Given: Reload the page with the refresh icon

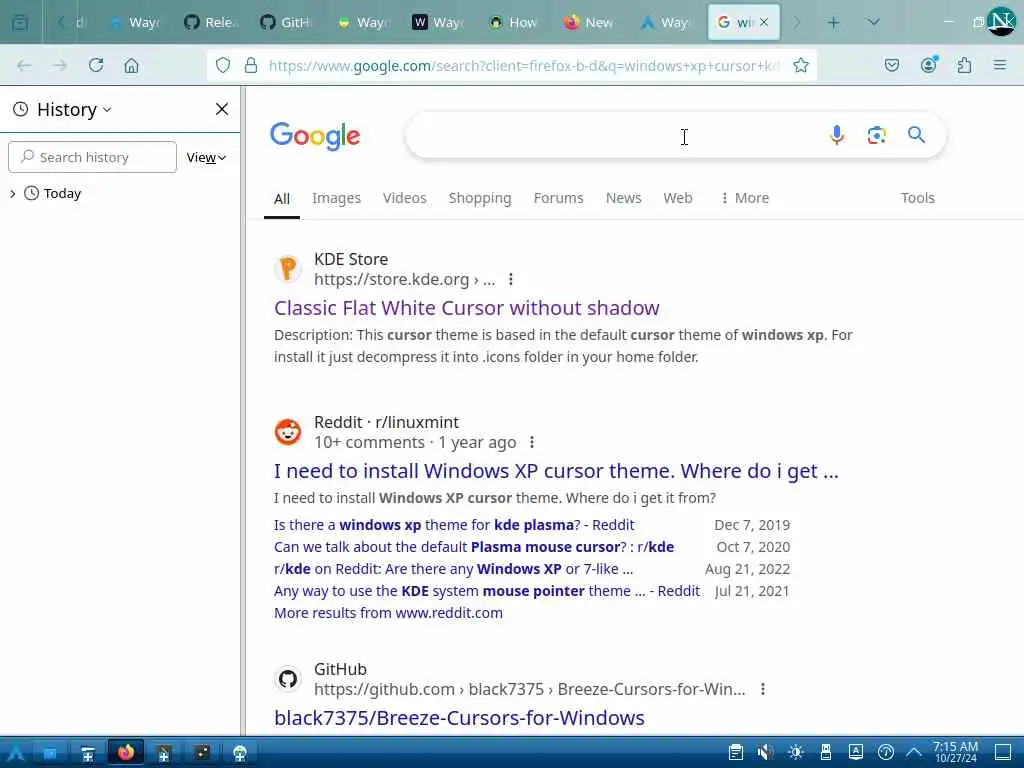Looking at the screenshot, I should click(96, 65).
